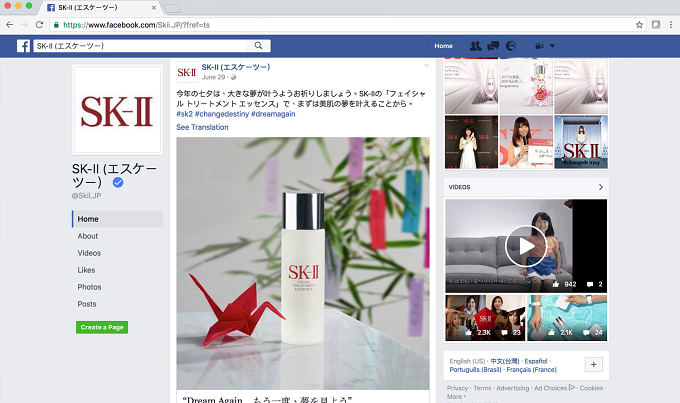Expand the More footer menu
The height and width of the screenshot is (403, 680).
[456, 396]
